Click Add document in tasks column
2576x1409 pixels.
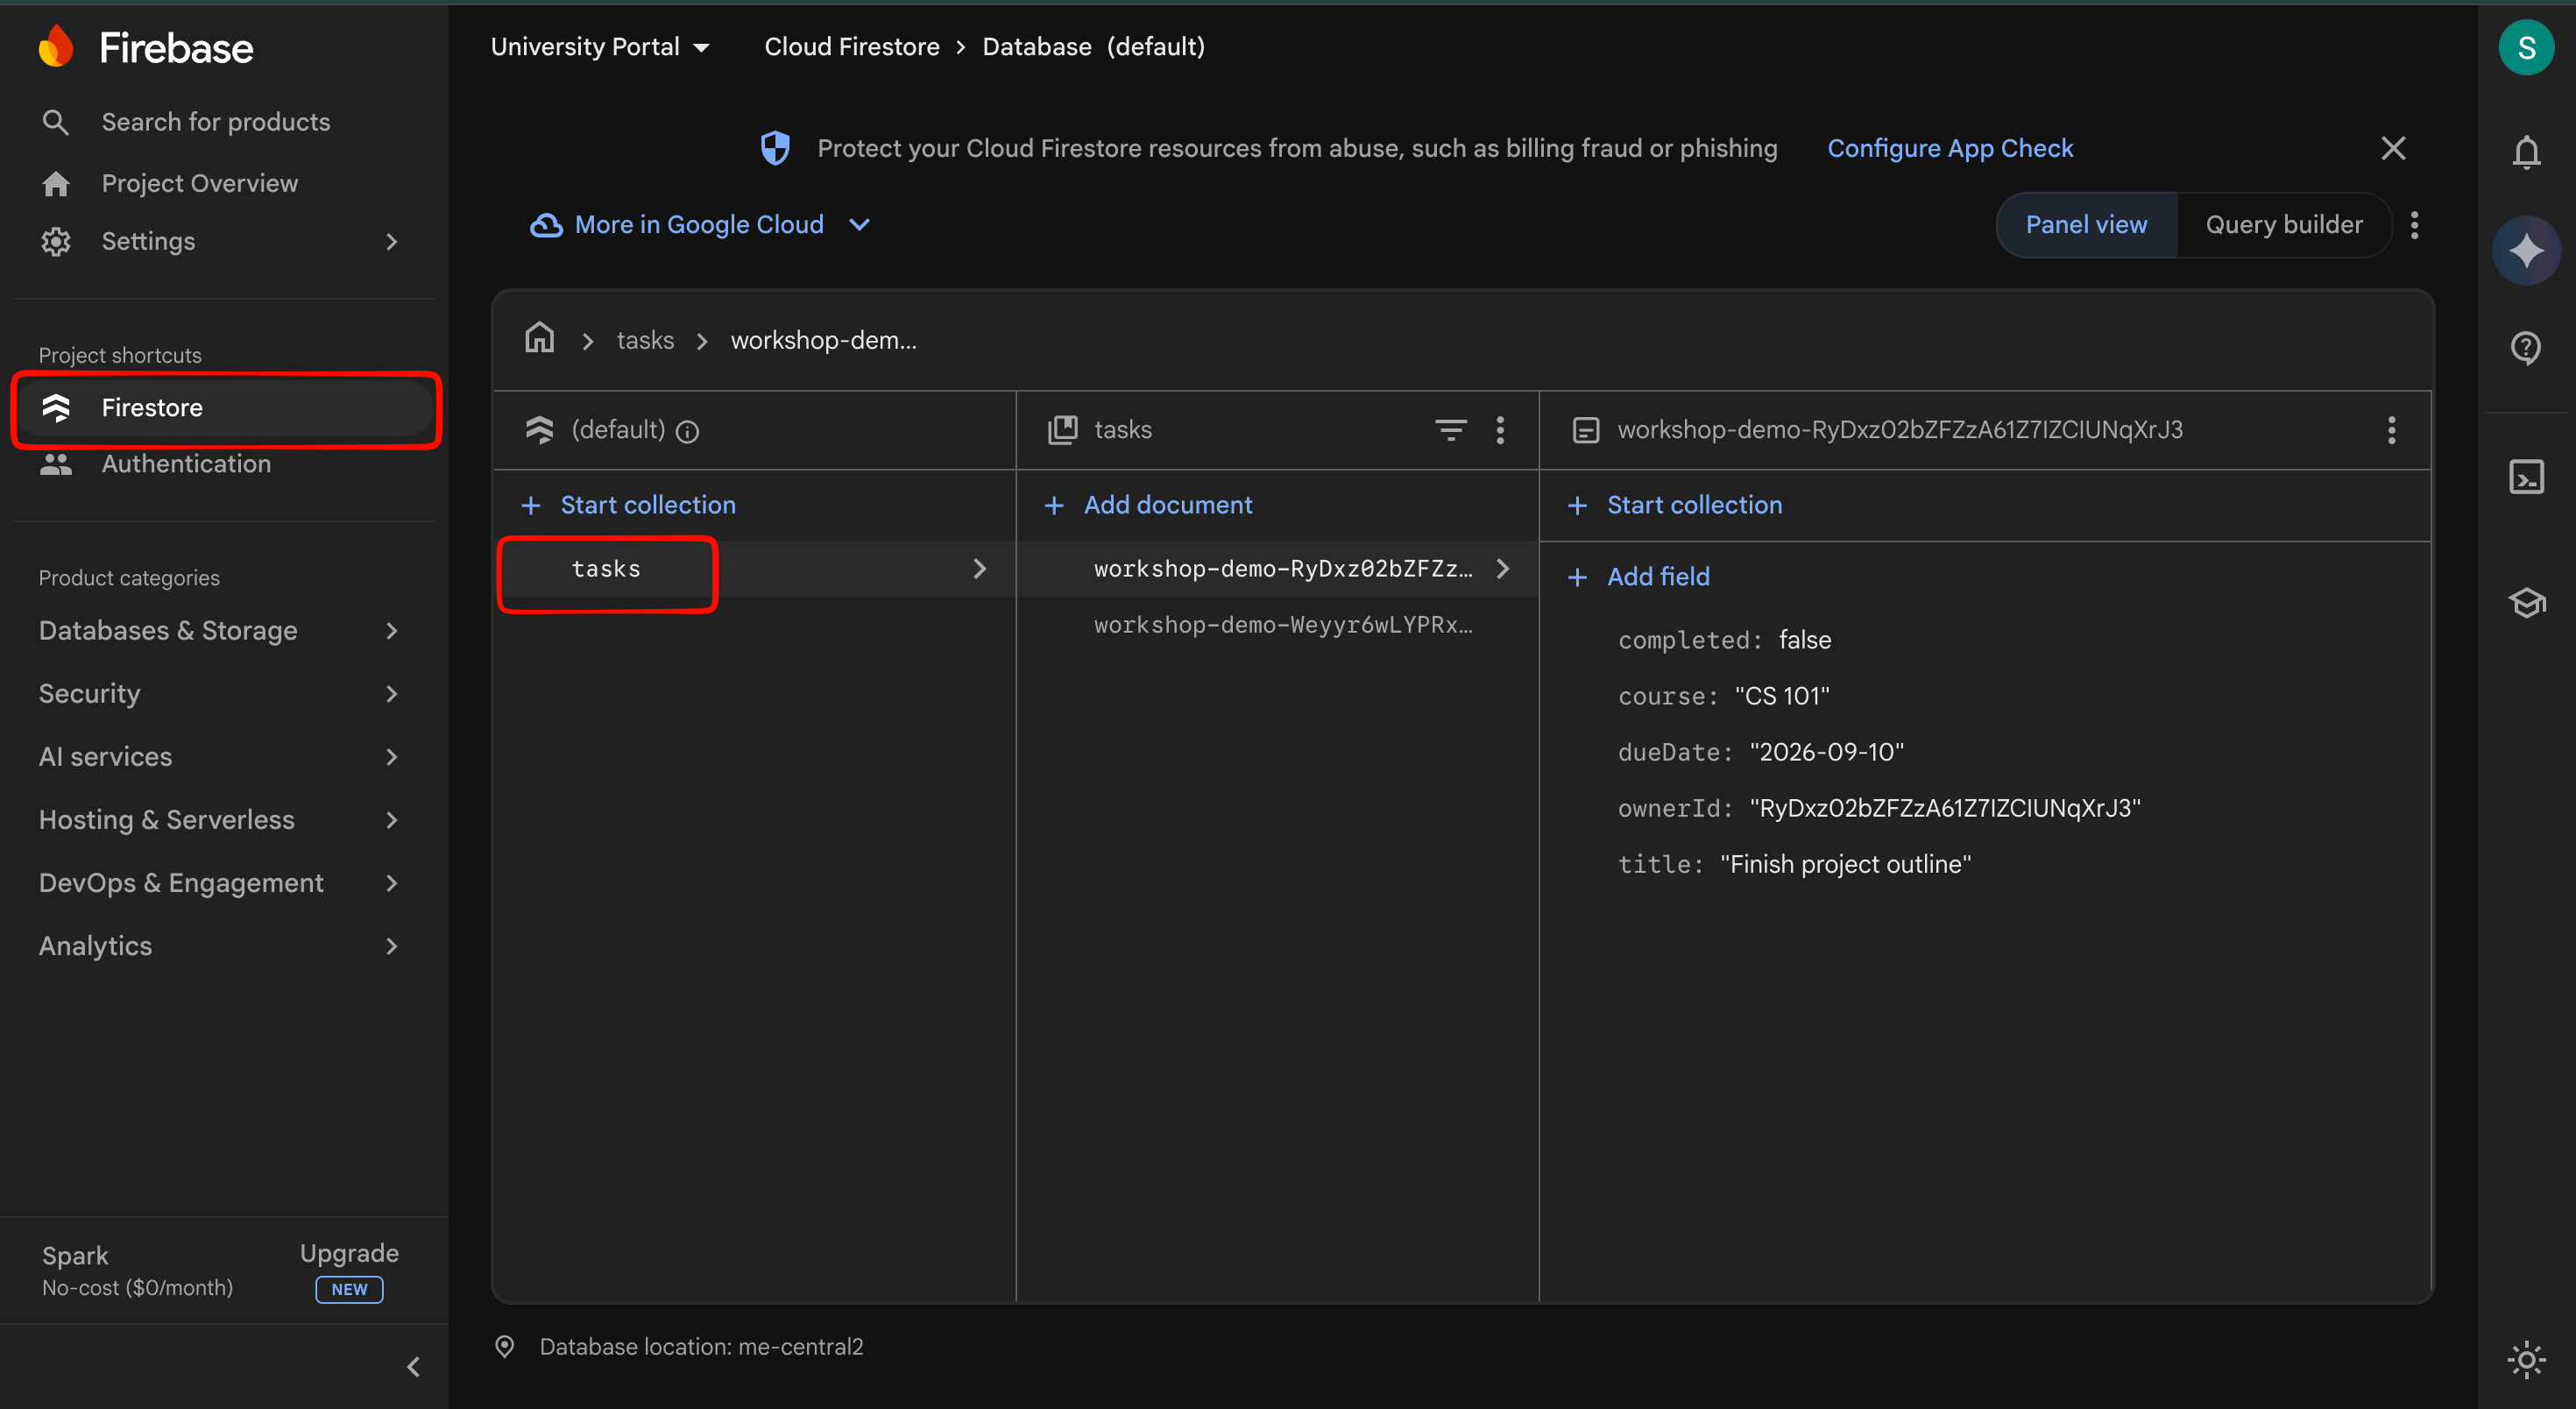point(1148,505)
